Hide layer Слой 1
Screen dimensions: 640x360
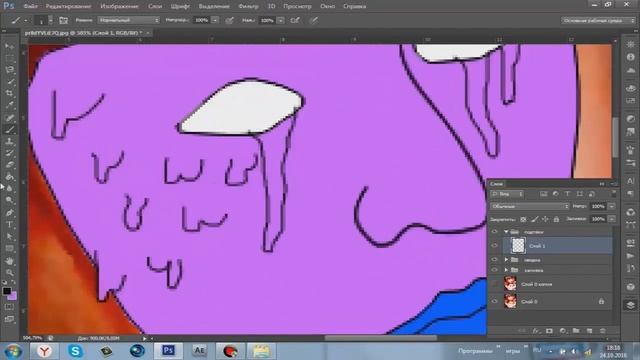click(495, 246)
